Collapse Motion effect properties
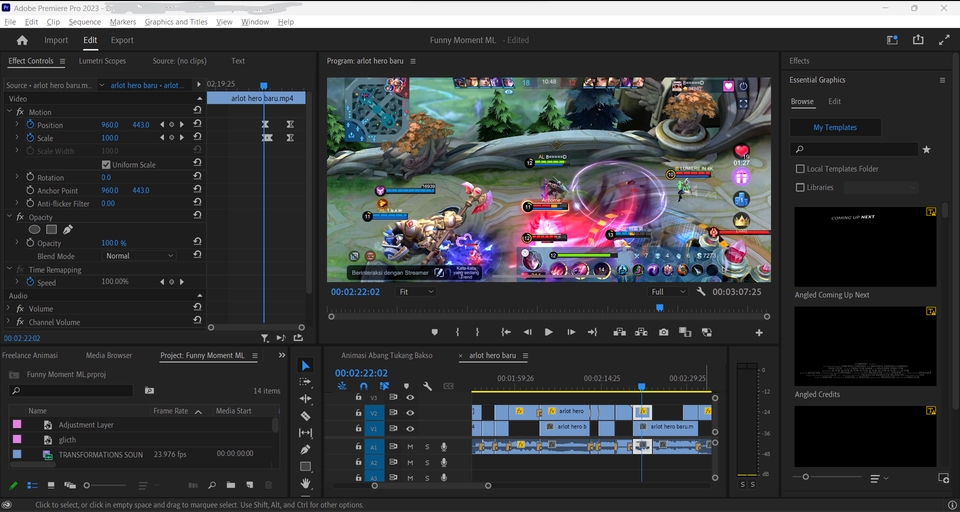 coord(9,111)
